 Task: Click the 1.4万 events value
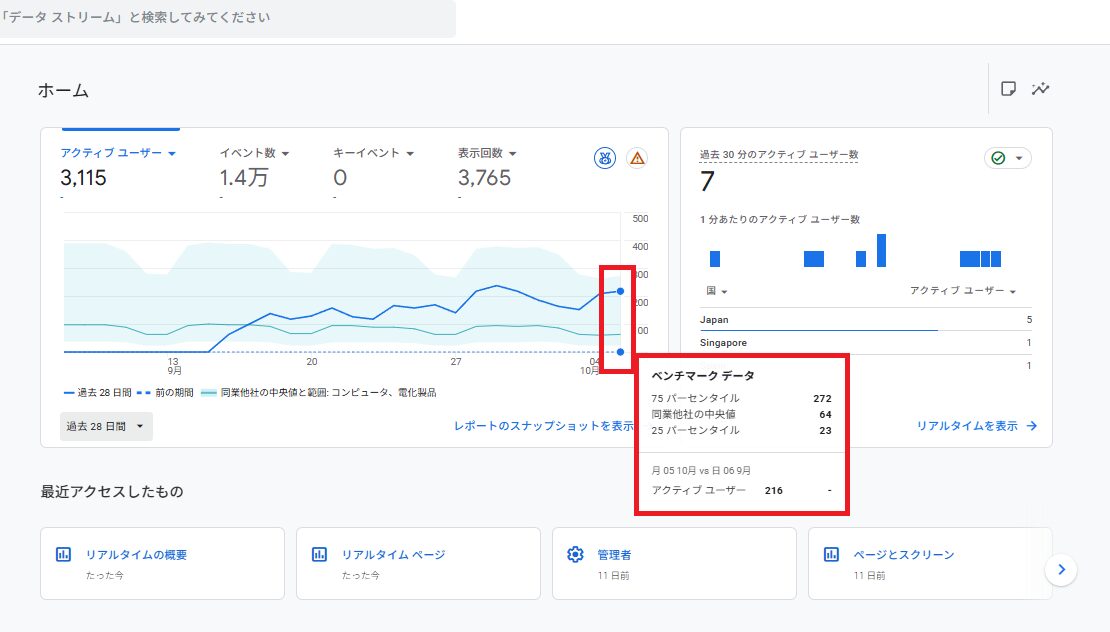tap(244, 178)
